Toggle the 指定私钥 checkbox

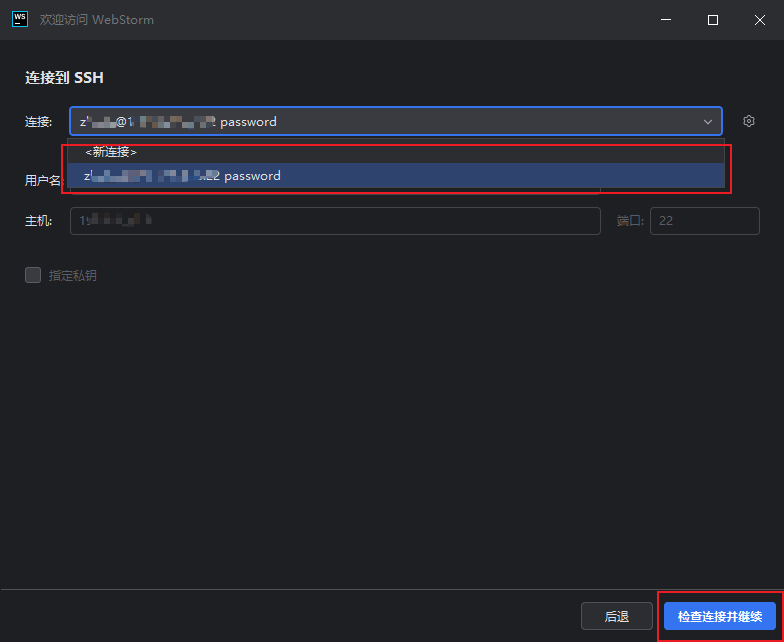coord(33,275)
